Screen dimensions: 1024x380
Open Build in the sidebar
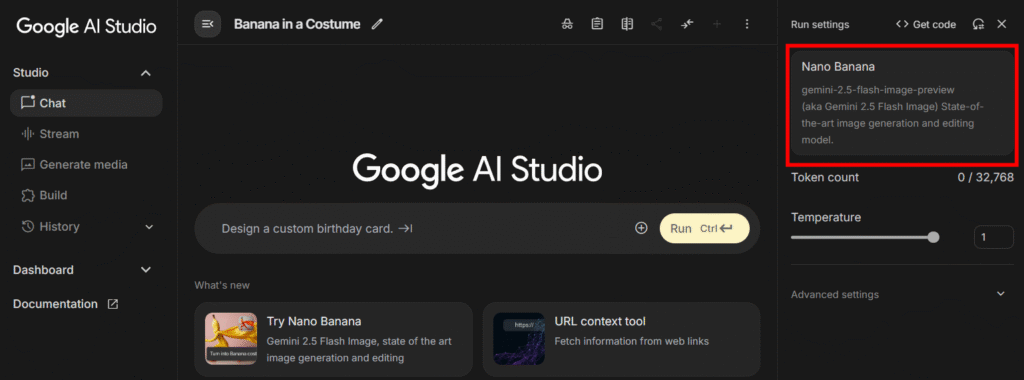point(86,195)
